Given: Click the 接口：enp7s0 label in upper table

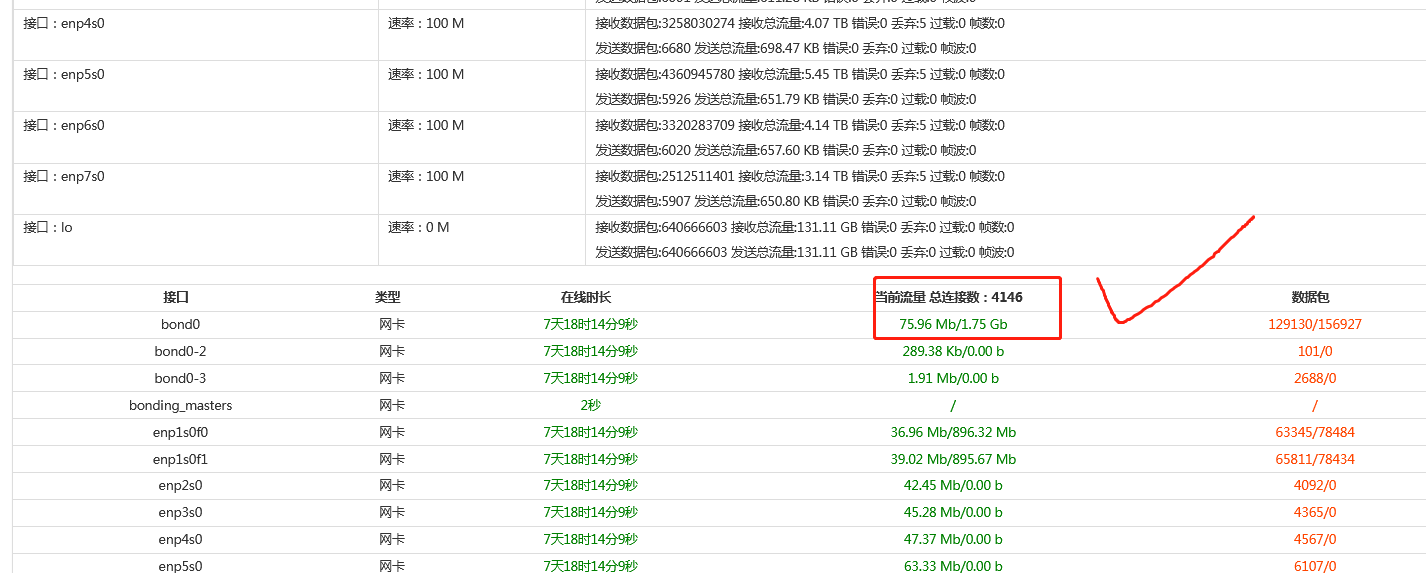Looking at the screenshot, I should coord(64,176).
